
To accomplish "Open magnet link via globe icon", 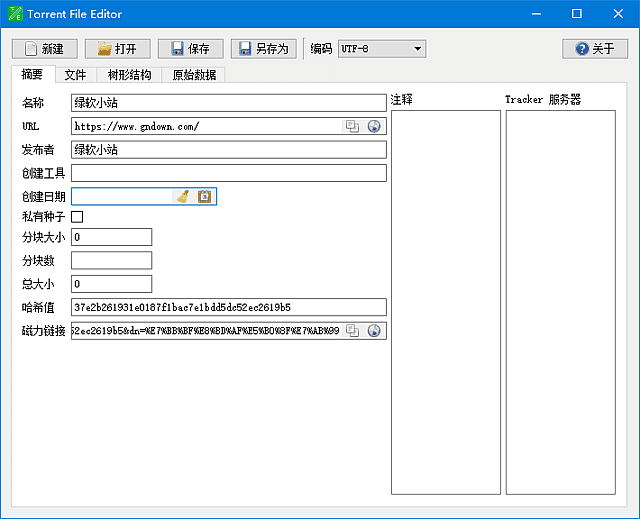I will point(374,331).
